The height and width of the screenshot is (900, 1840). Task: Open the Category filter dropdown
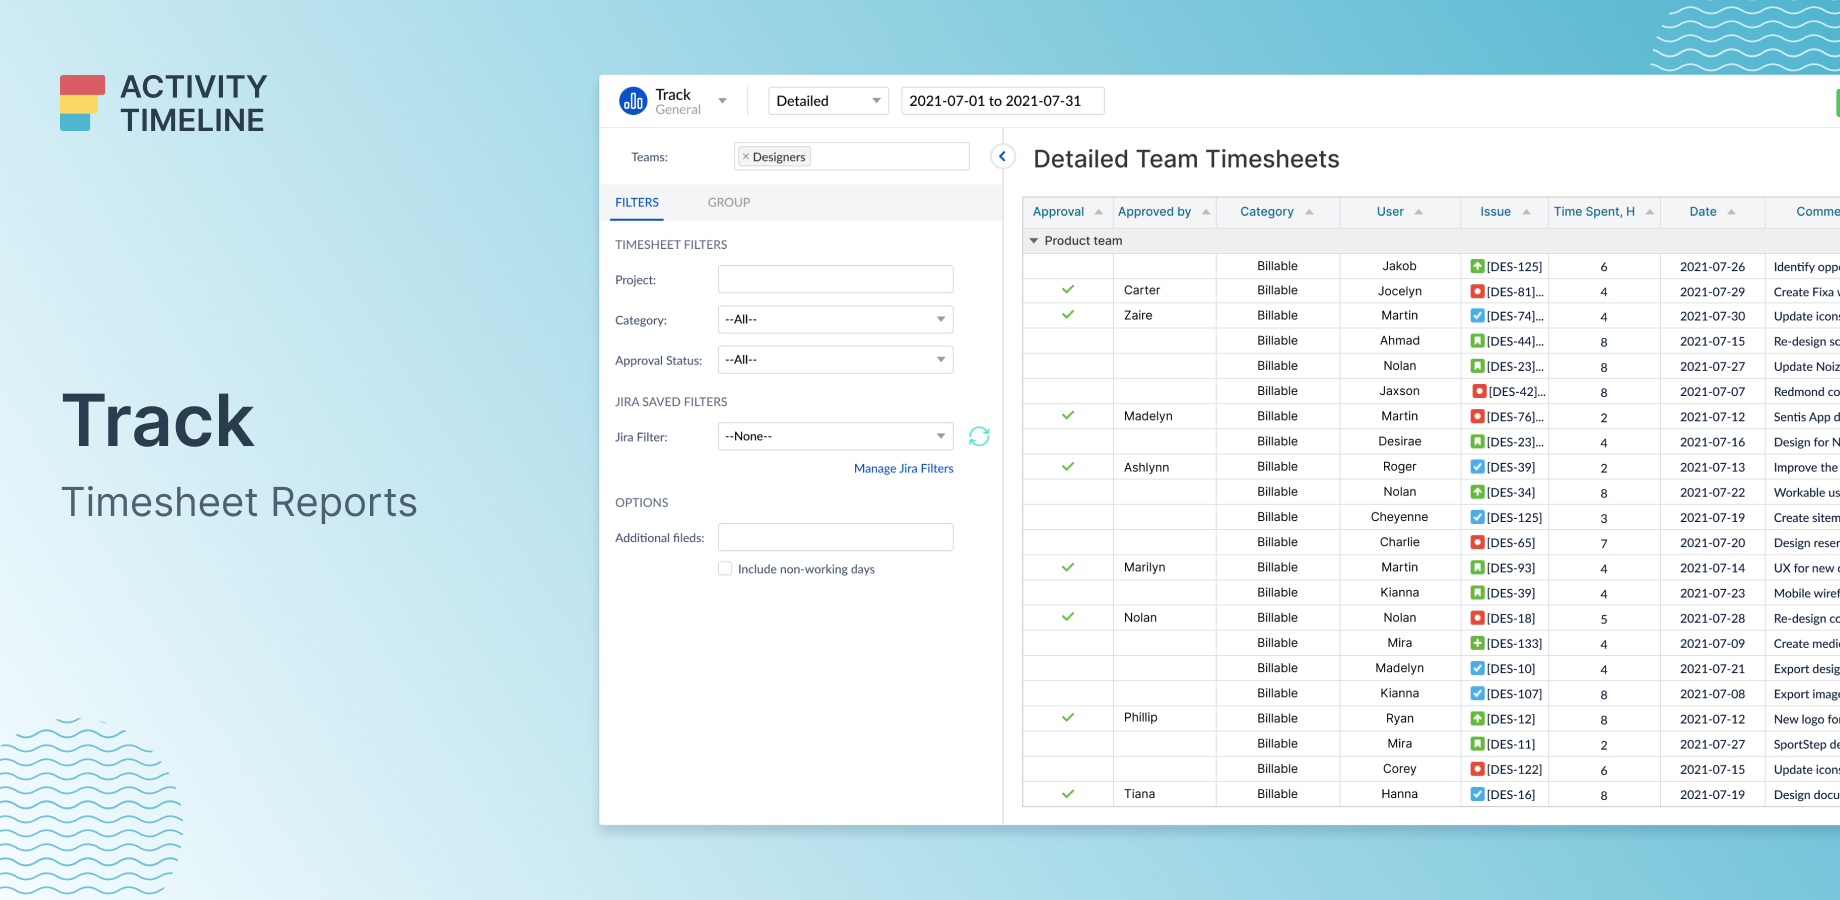(x=836, y=320)
